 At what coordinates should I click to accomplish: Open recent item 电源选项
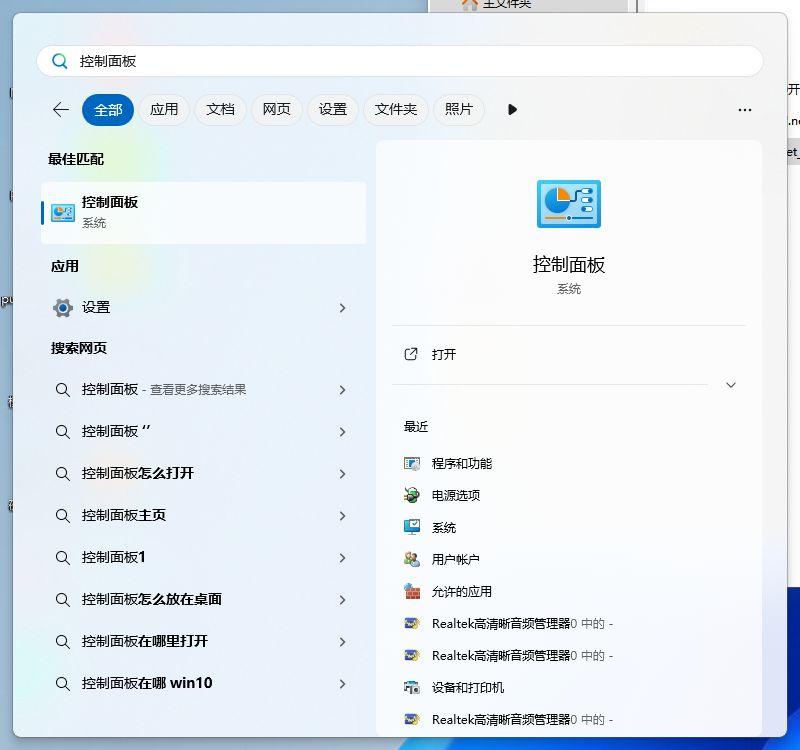(x=456, y=495)
